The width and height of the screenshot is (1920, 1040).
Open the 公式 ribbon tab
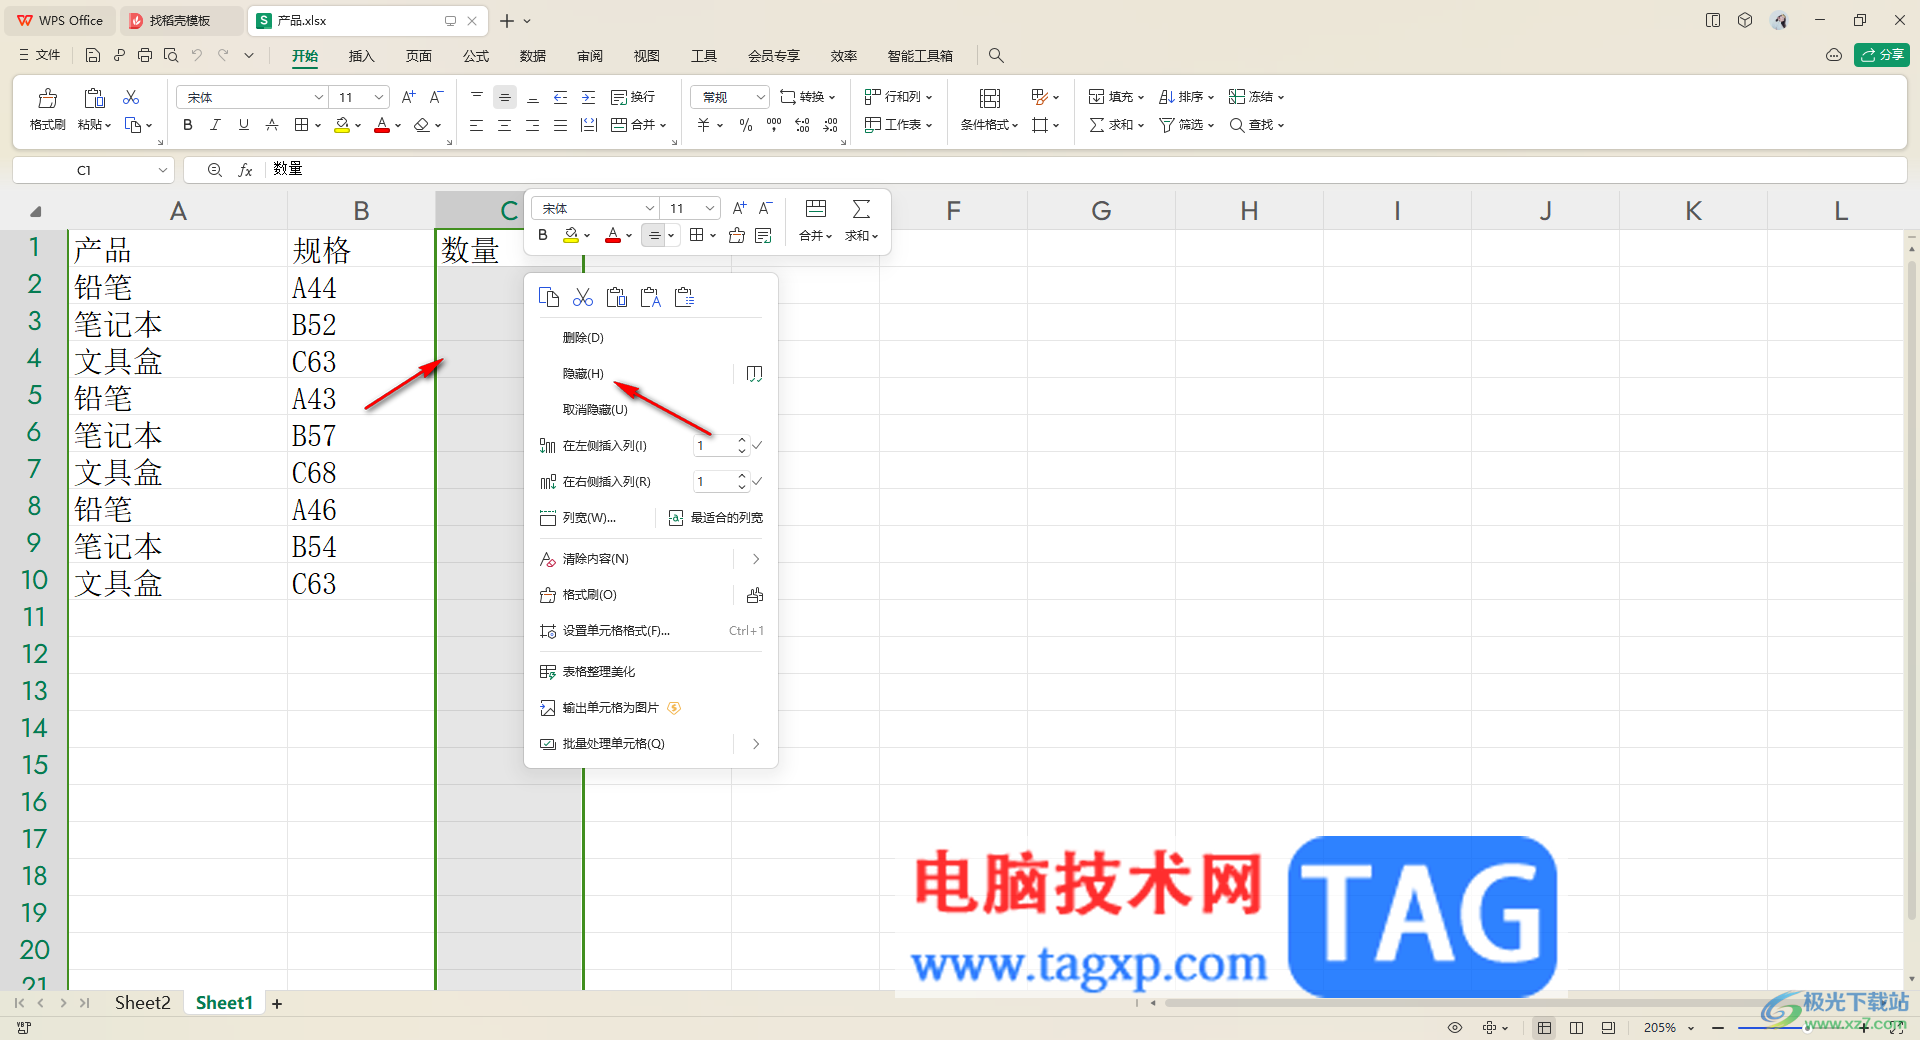(476, 56)
